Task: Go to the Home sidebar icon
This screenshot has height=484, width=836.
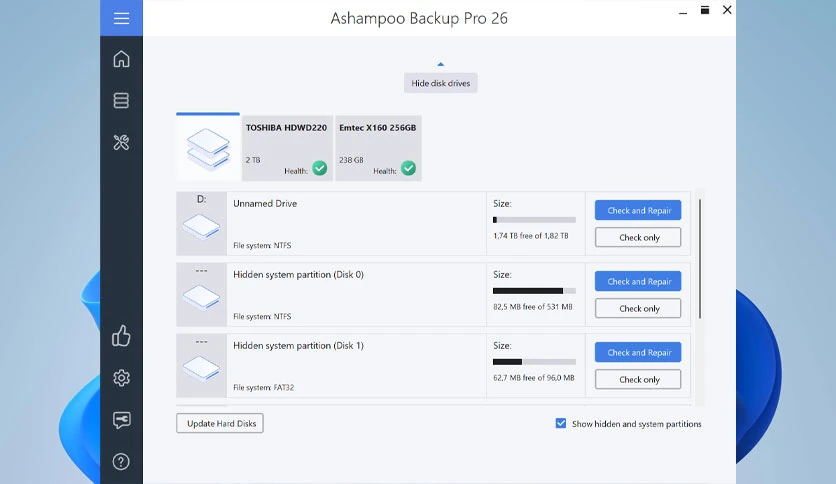Action: (121, 59)
